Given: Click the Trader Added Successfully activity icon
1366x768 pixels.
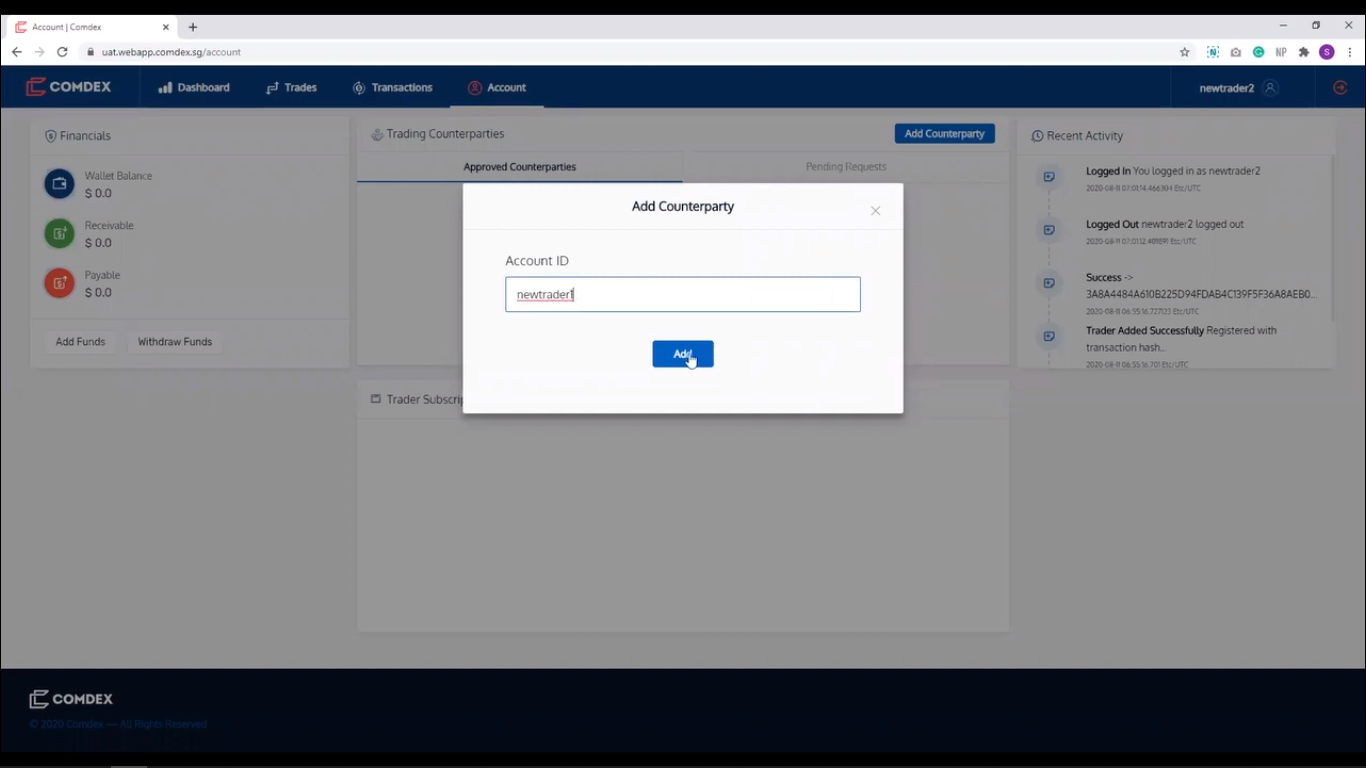Looking at the screenshot, I should [1049, 336].
